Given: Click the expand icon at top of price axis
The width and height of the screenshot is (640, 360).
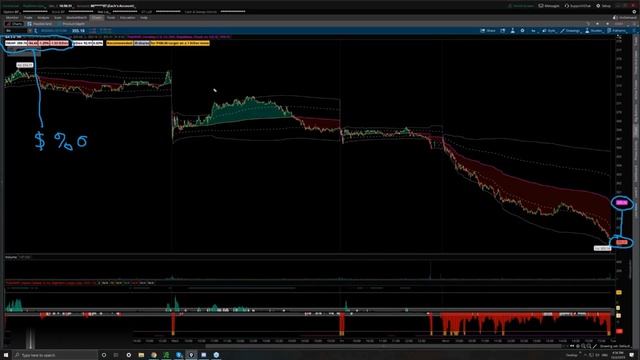Looking at the screenshot, I should click(x=619, y=37).
